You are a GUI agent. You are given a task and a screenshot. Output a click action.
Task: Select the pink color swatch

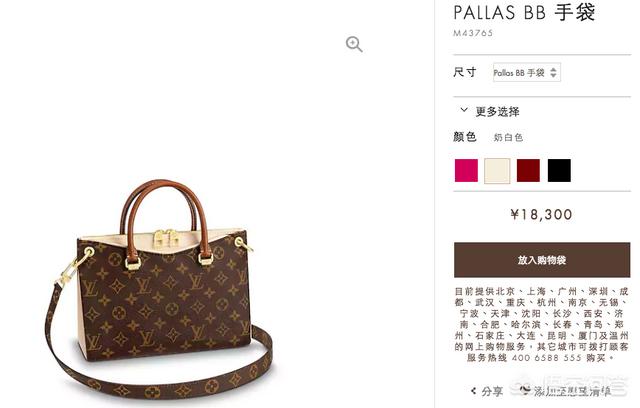tap(466, 171)
